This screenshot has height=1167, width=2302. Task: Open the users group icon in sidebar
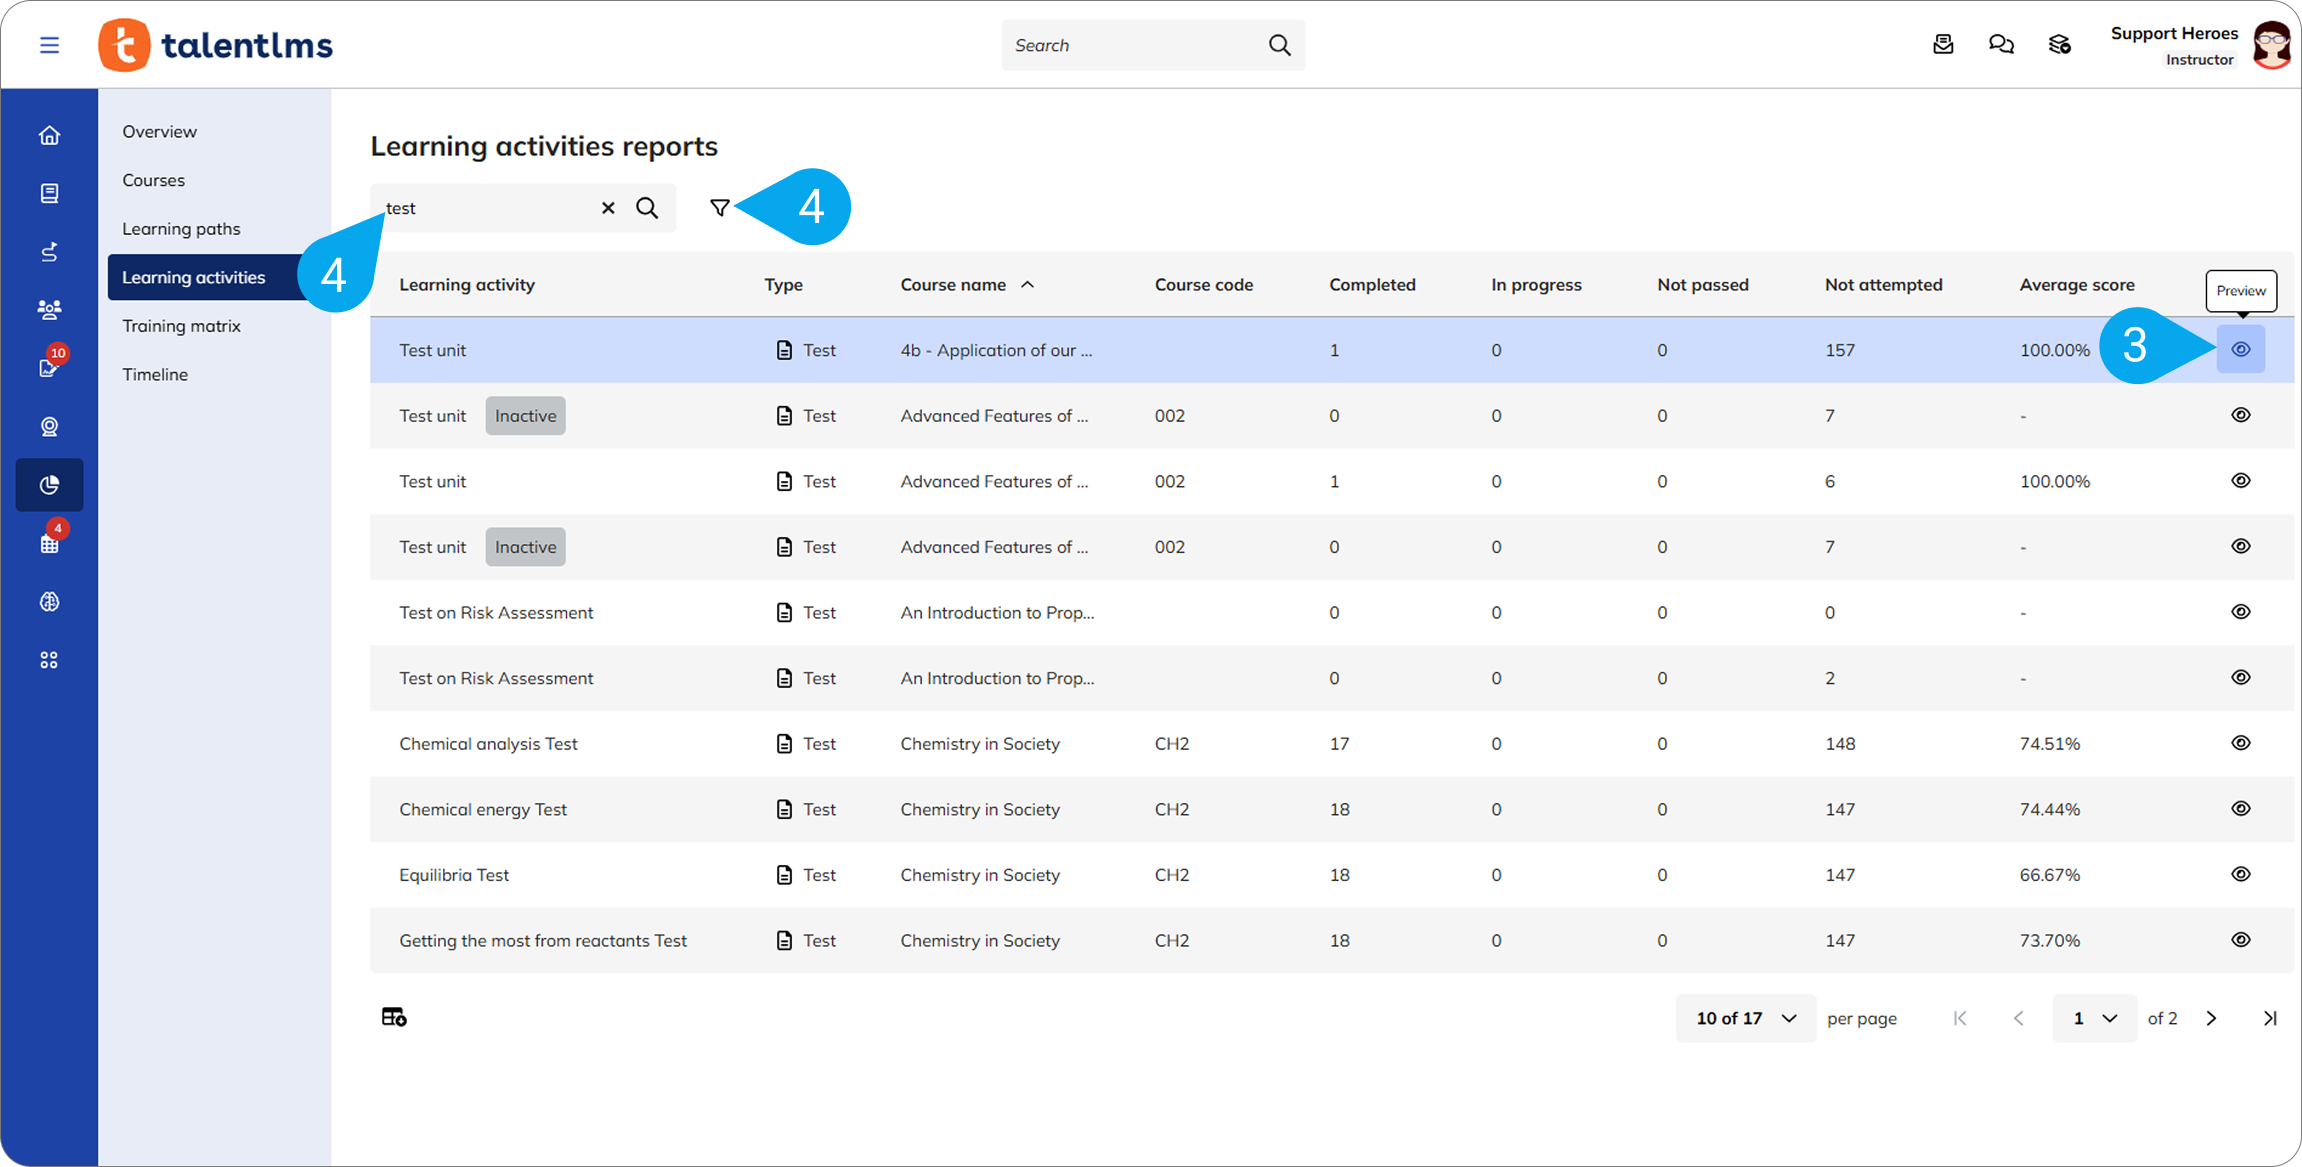pyautogui.click(x=49, y=309)
